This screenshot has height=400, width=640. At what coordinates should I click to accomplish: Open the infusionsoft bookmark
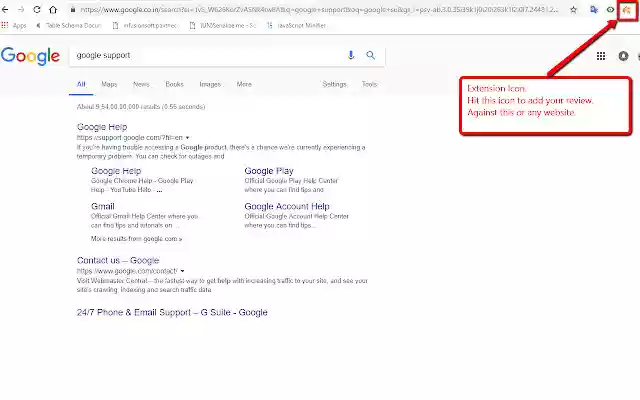[x=145, y=25]
